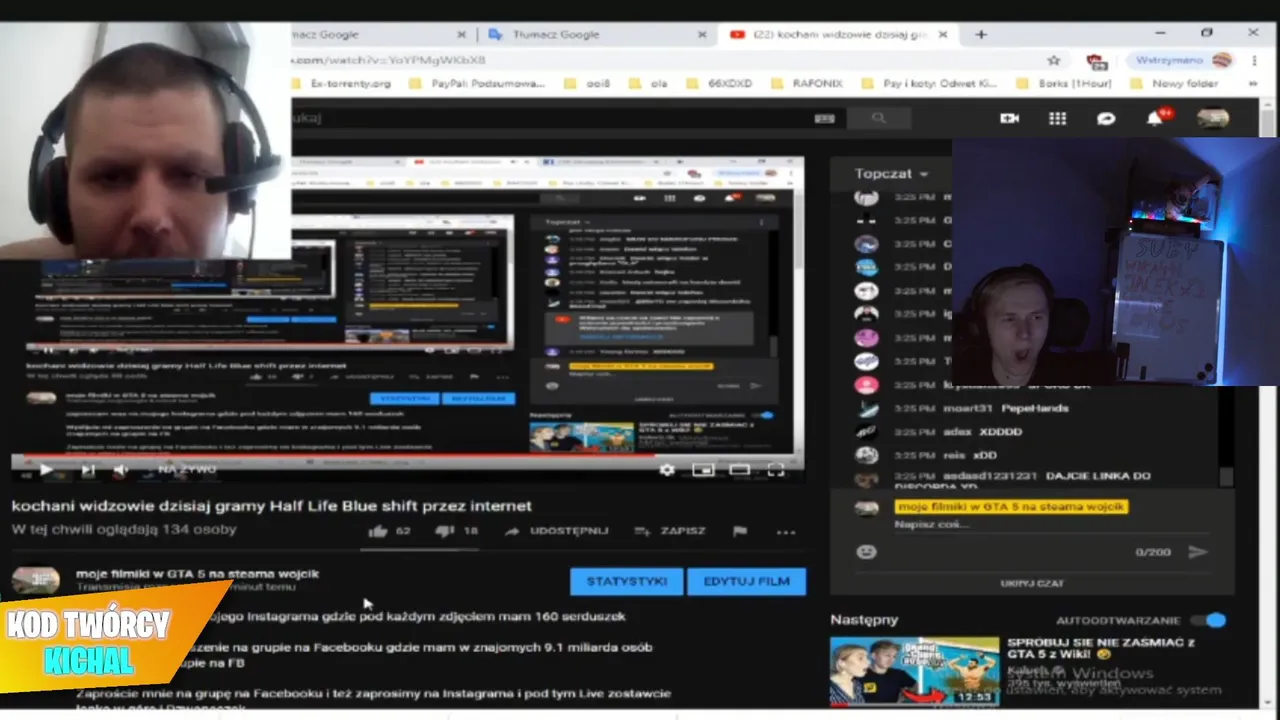Open the Chrome three-dot menu

click(x=1254, y=61)
